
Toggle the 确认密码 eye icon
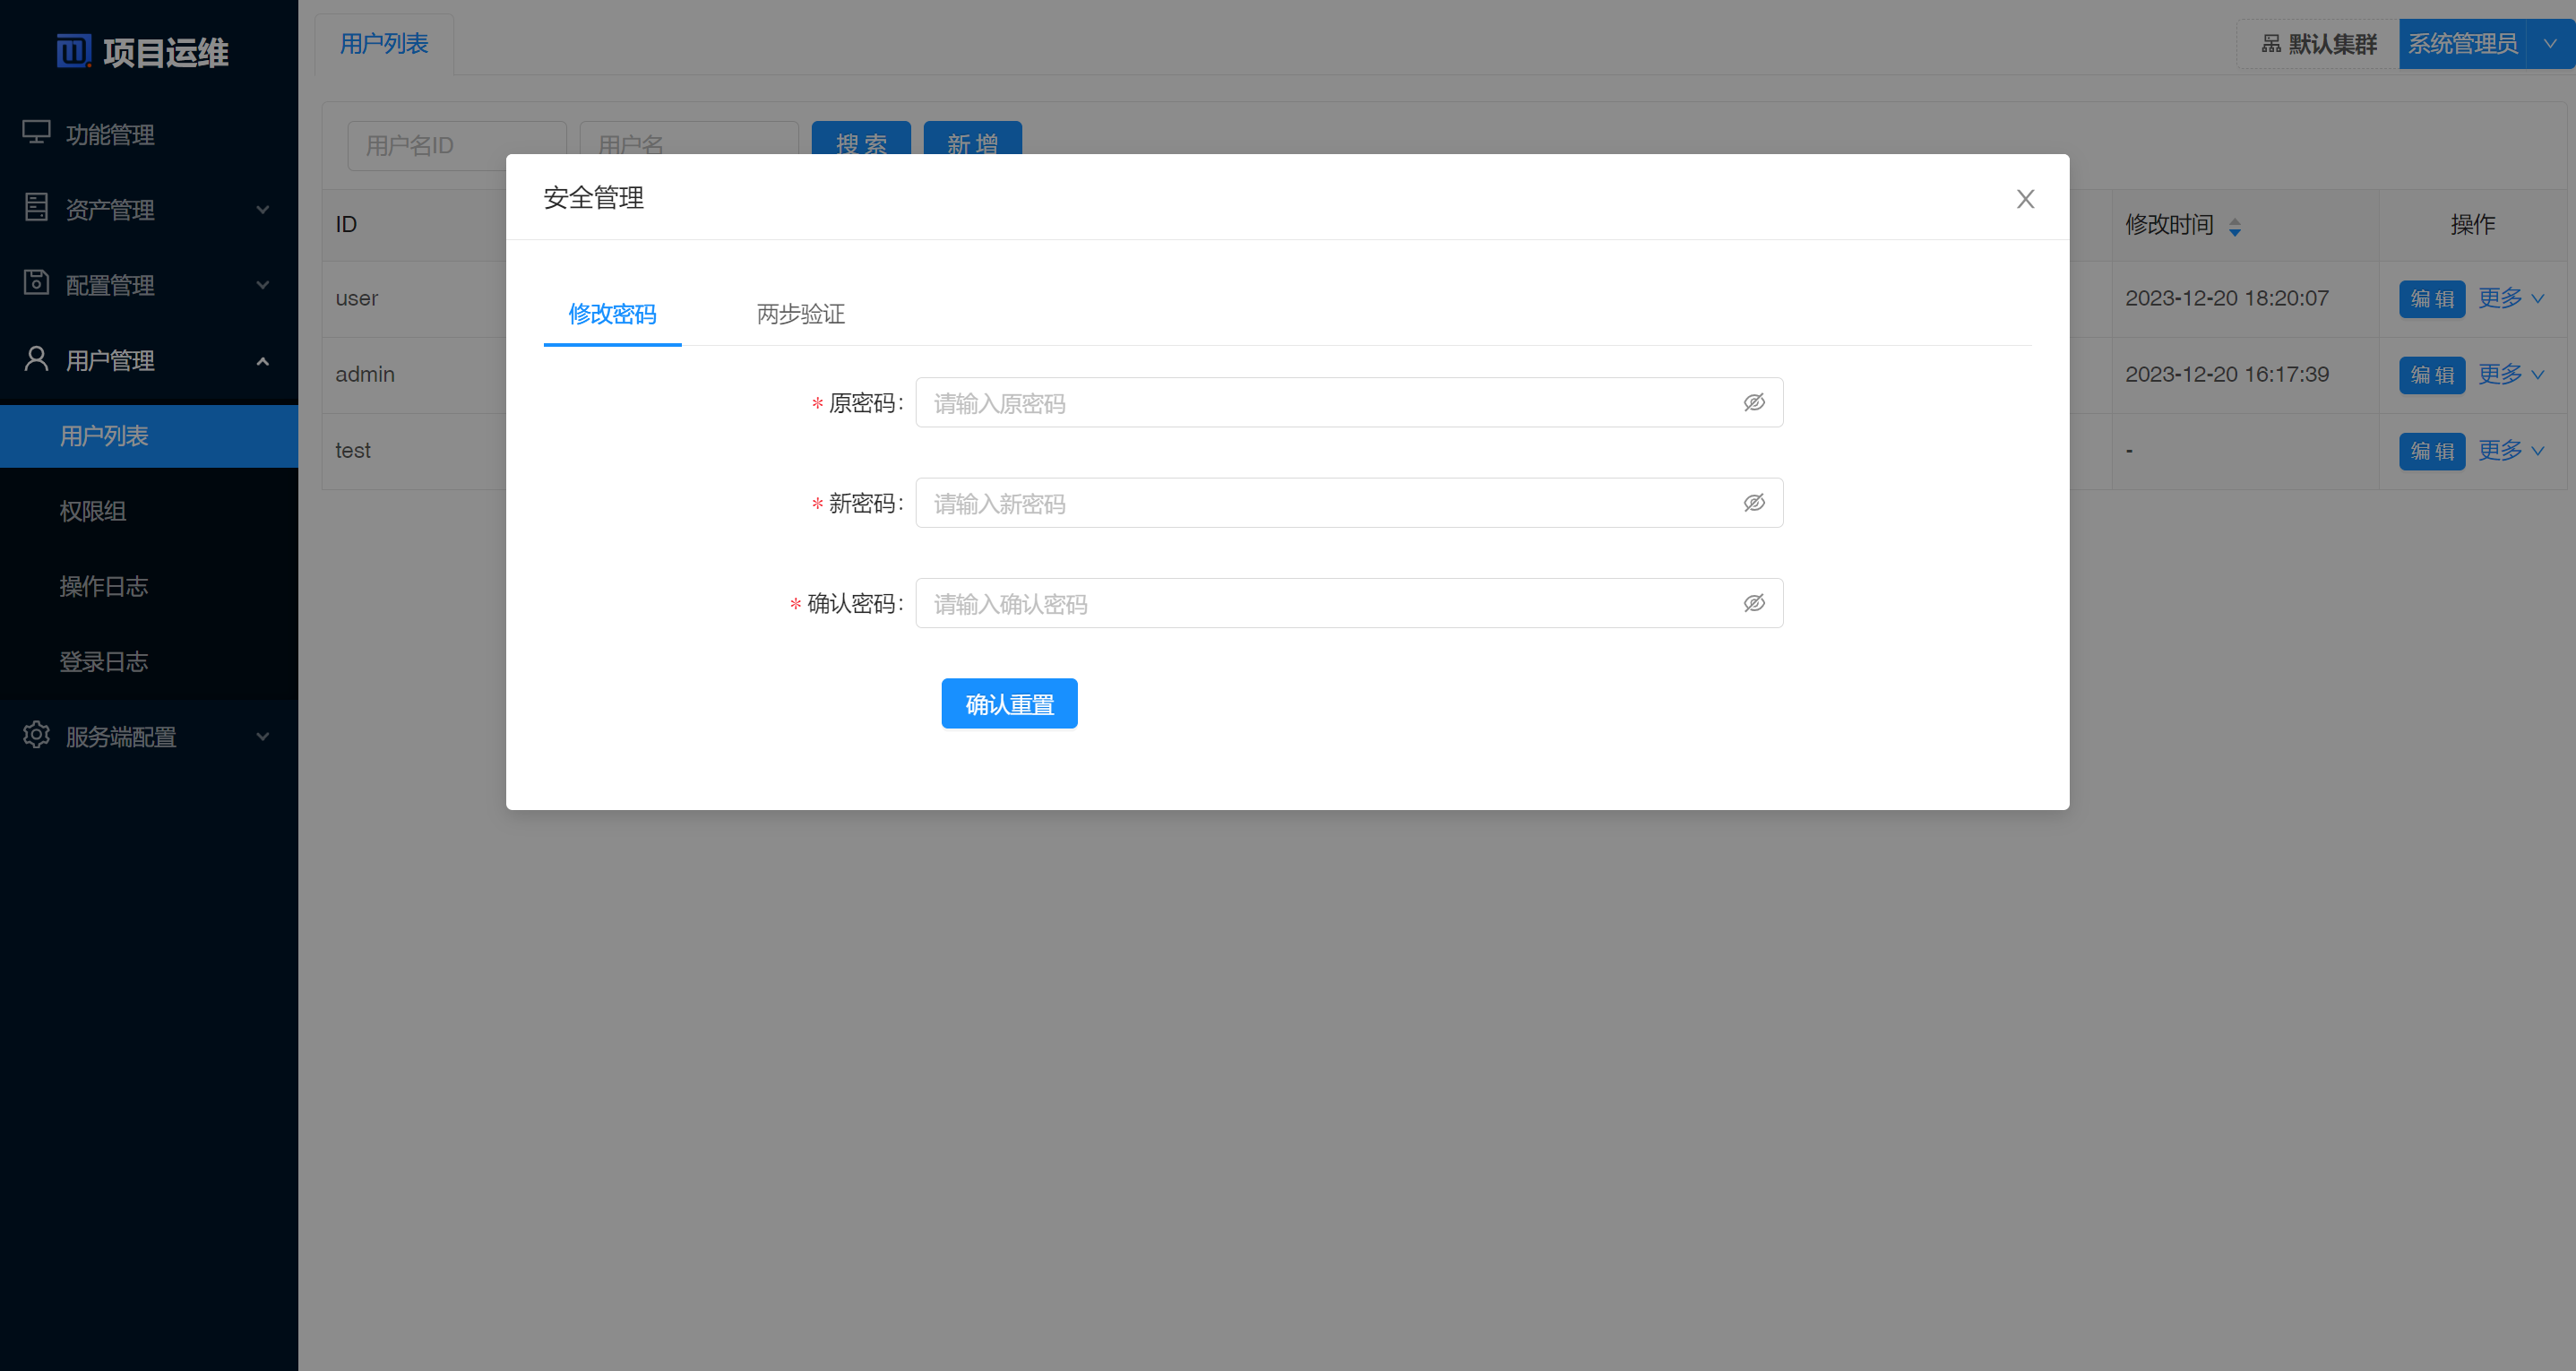tap(1754, 603)
